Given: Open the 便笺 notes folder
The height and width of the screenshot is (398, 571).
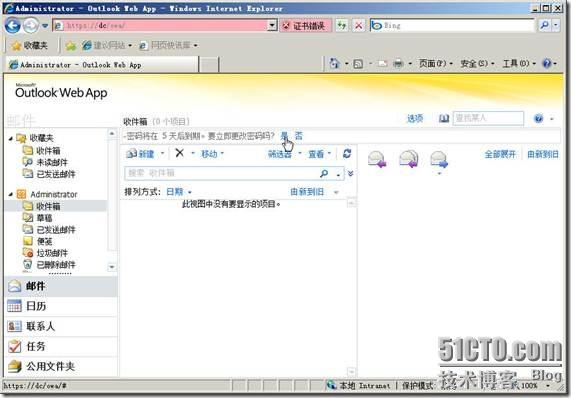Looking at the screenshot, I should [x=38, y=241].
